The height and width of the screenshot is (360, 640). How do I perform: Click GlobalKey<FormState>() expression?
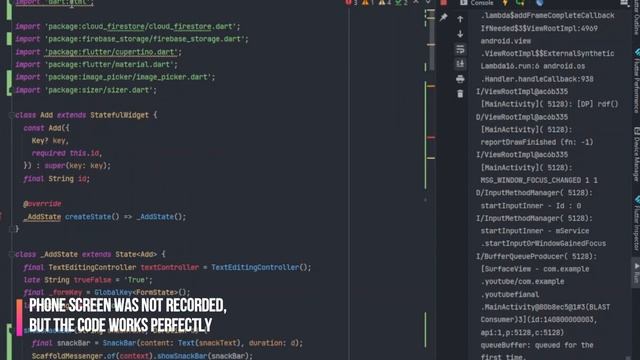pyautogui.click(x=142, y=293)
